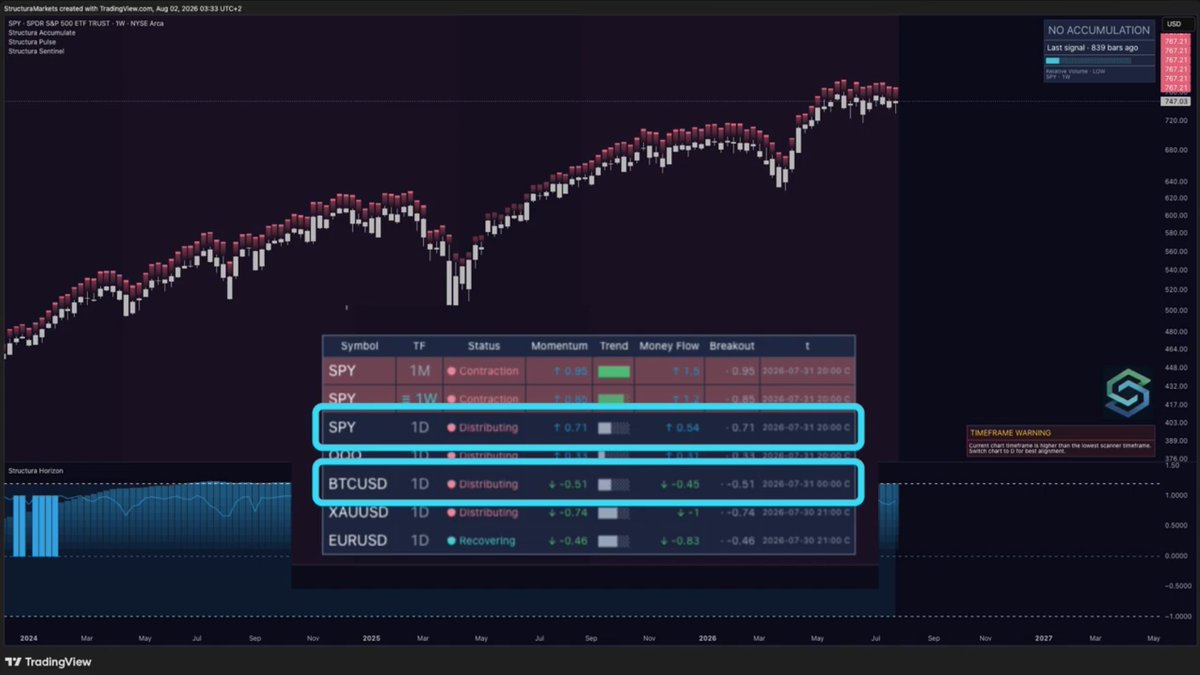Click the 747.03 current price label
Screen dimensions: 1200x675
tap(1174, 101)
